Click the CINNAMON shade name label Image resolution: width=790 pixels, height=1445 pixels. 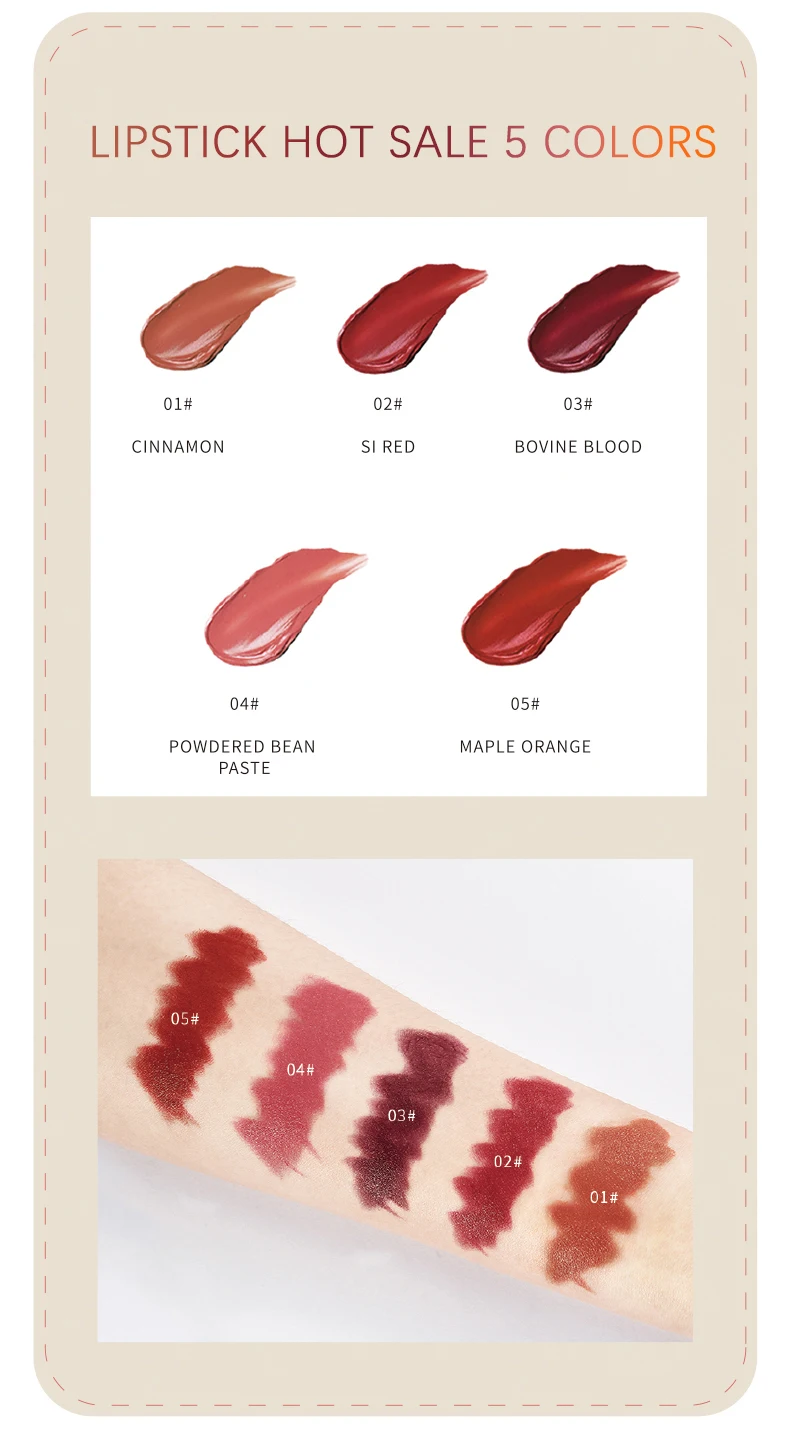(x=178, y=447)
